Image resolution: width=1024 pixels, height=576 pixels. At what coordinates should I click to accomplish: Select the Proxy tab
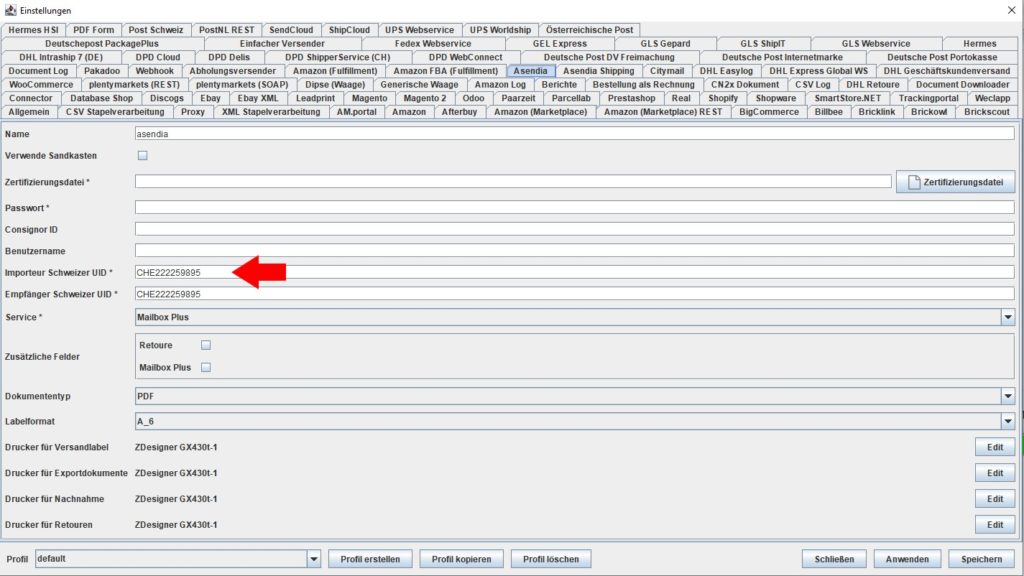193,112
